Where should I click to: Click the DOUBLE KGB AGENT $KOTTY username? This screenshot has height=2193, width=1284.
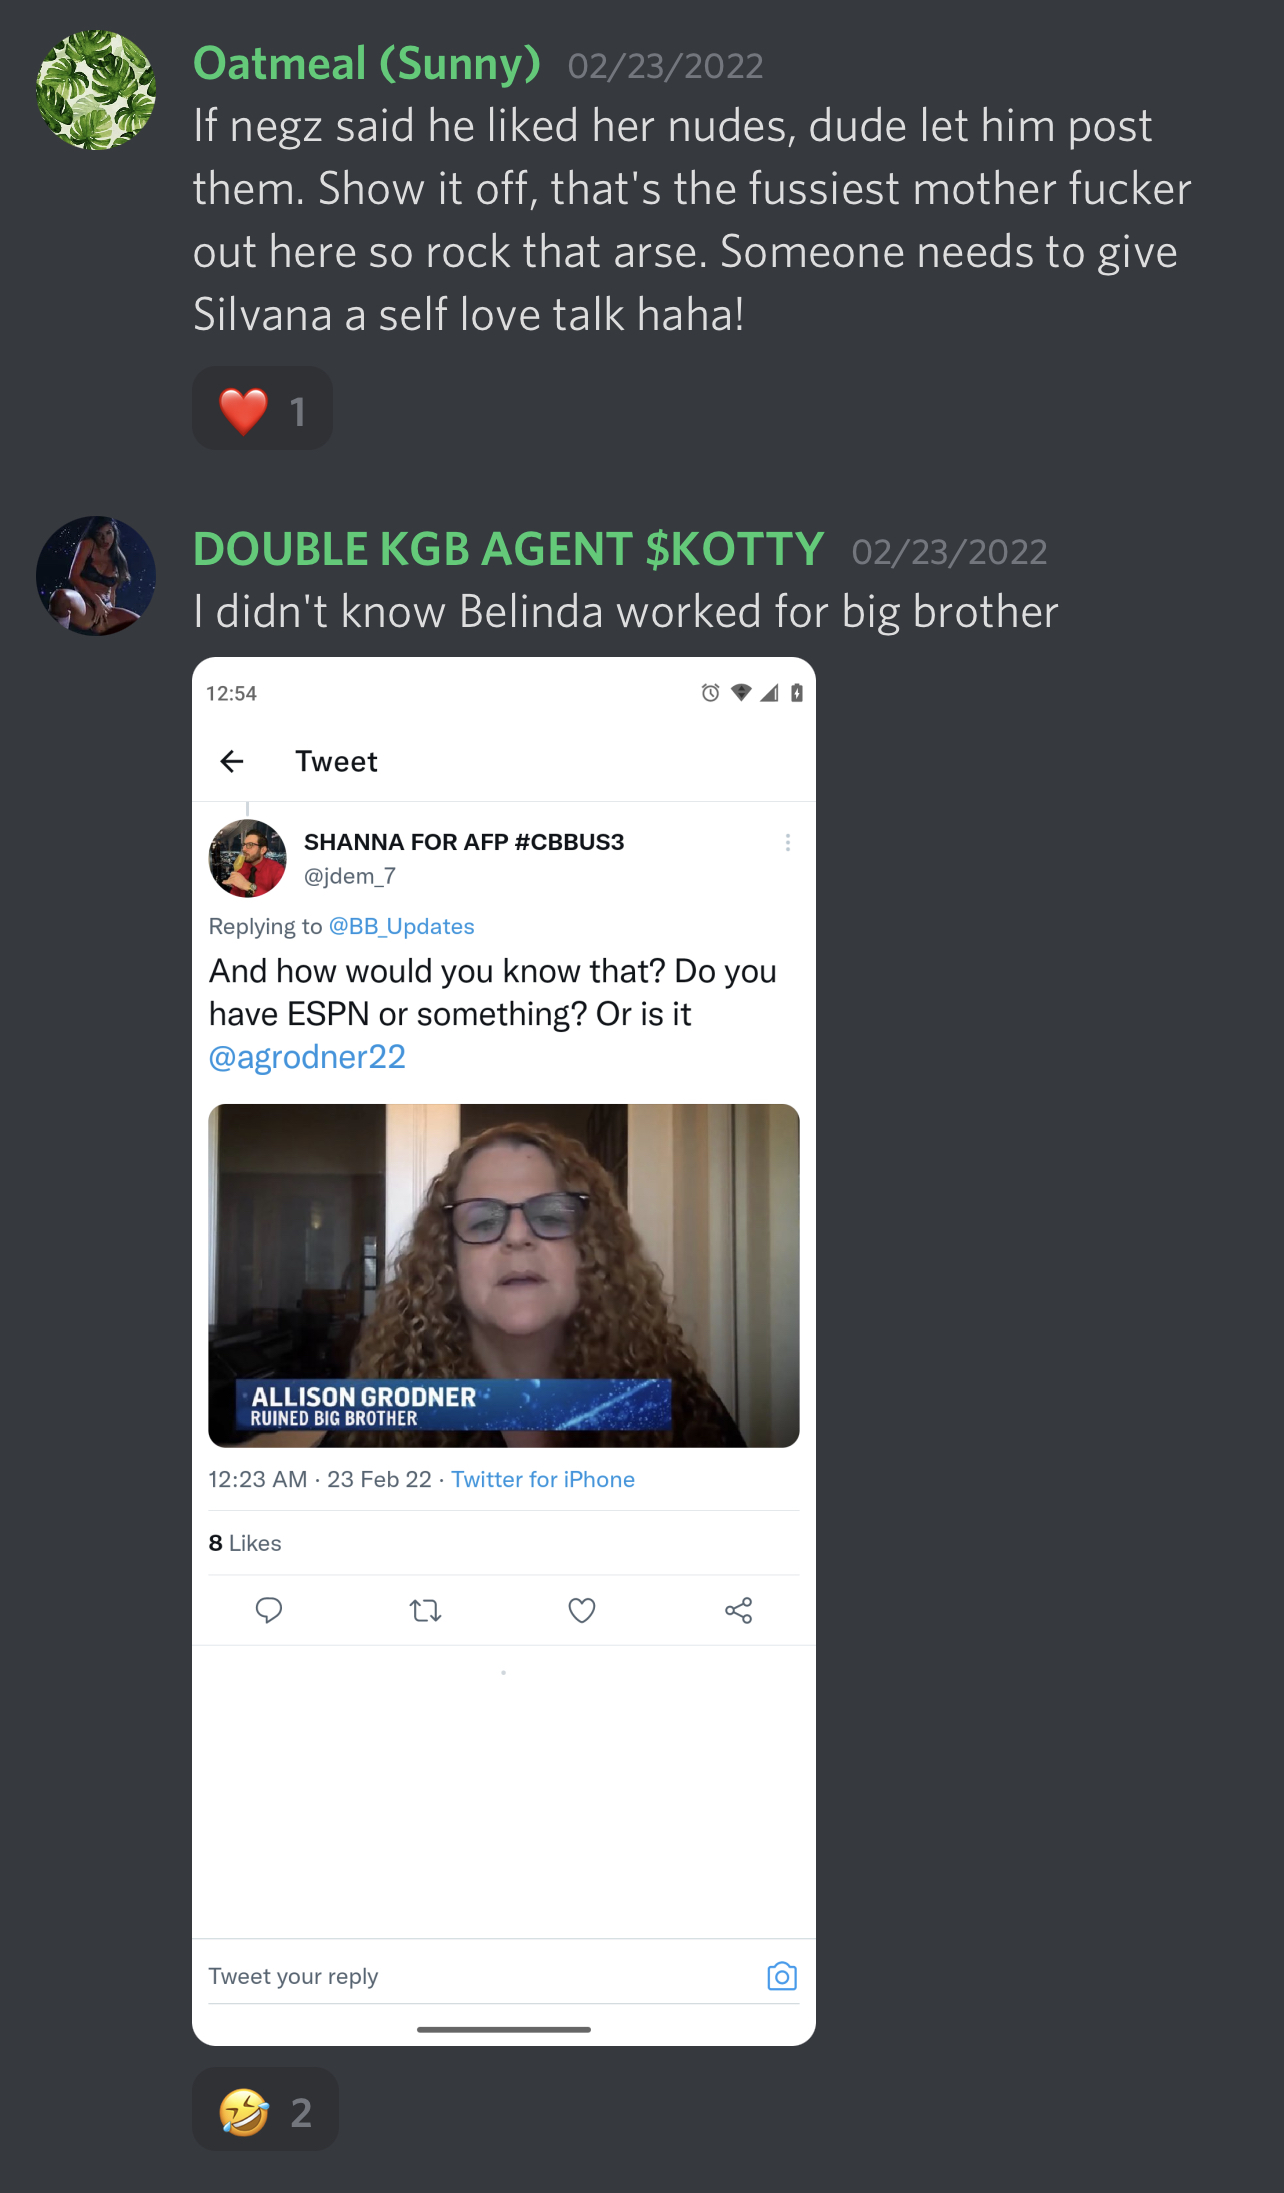(x=509, y=549)
